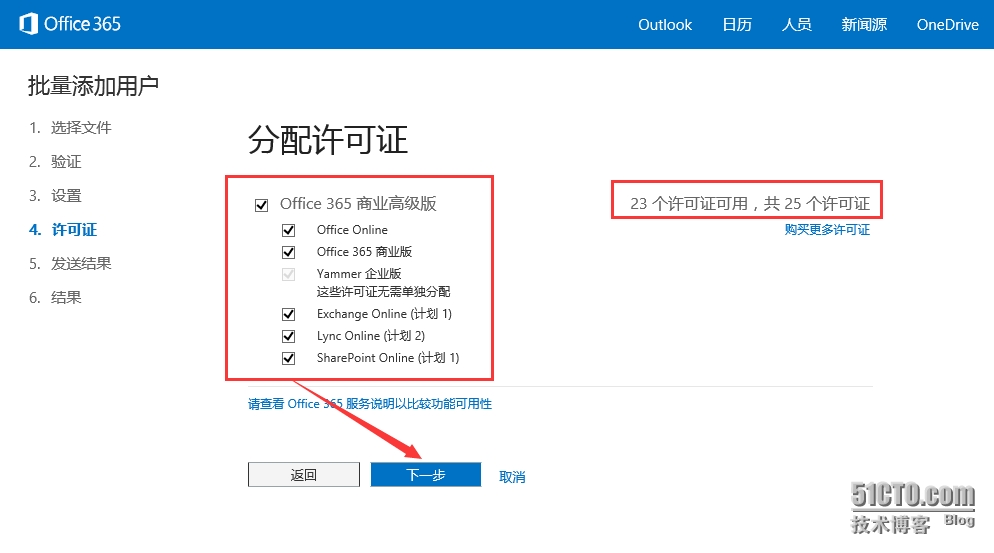
Task: Uncheck the Office 365 商业高级版 checkbox
Action: (x=262, y=205)
